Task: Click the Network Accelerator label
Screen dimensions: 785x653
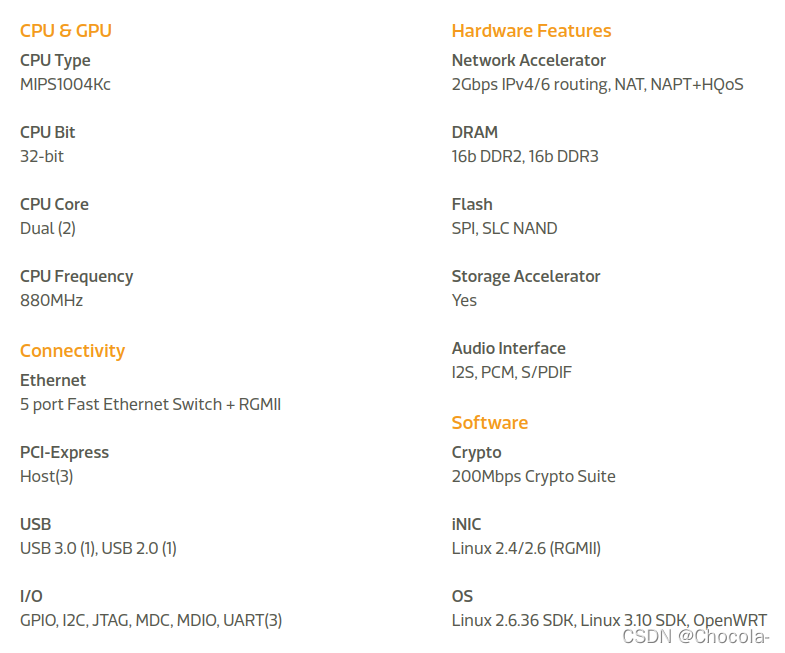Action: click(529, 60)
